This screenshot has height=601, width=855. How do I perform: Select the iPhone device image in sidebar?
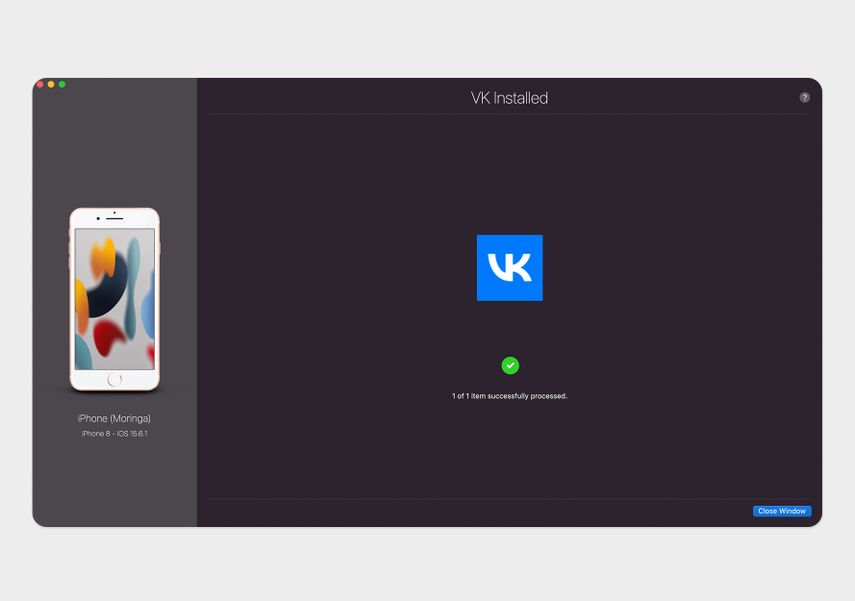[x=115, y=299]
